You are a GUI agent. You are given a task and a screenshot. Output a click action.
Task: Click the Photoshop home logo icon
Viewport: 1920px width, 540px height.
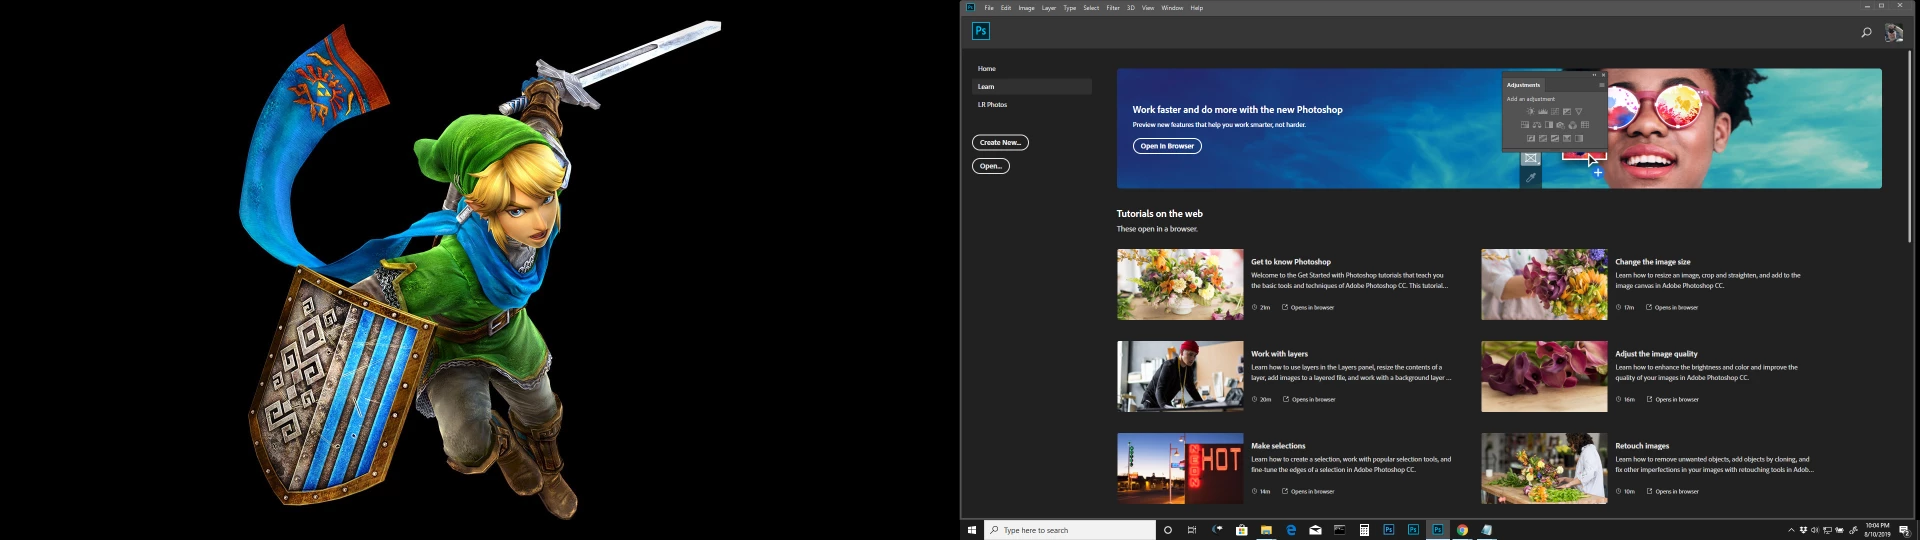[980, 31]
